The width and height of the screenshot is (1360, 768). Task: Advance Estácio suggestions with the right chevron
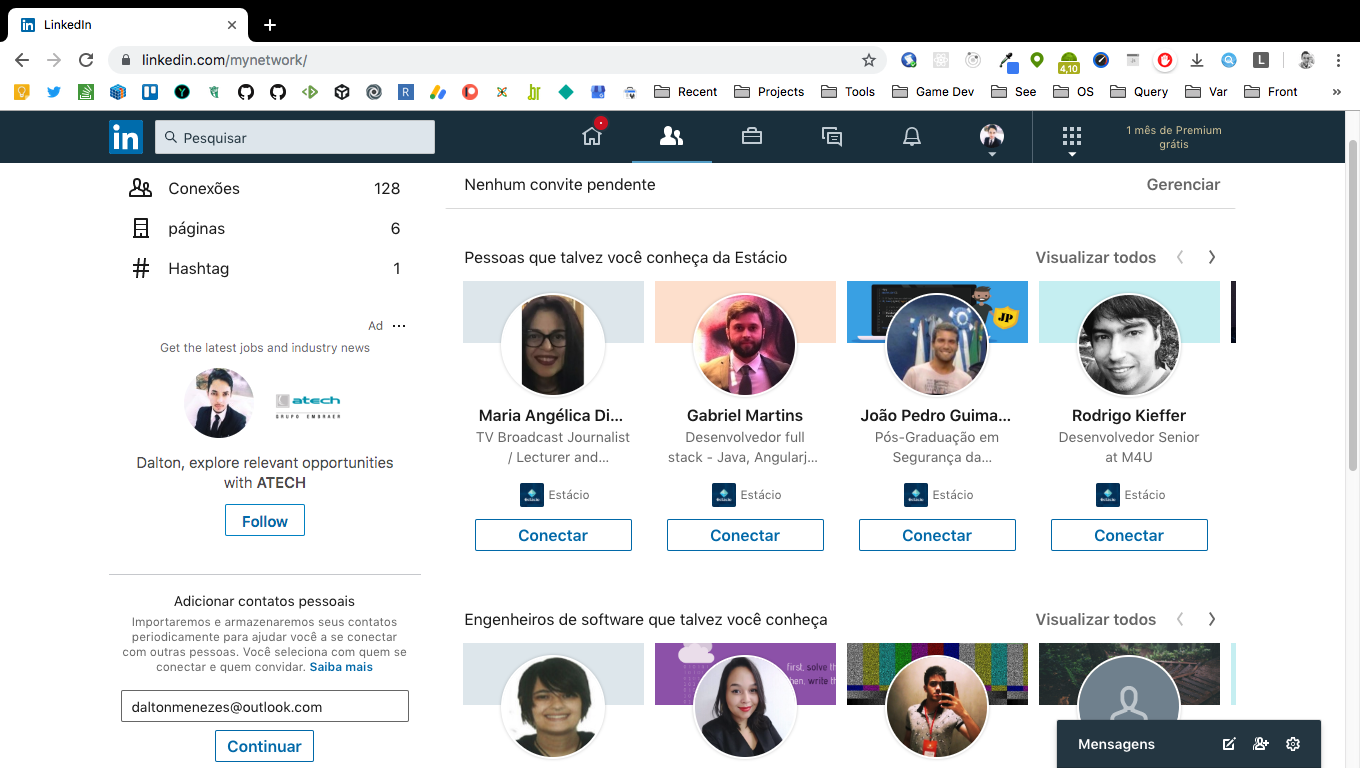click(1211, 257)
